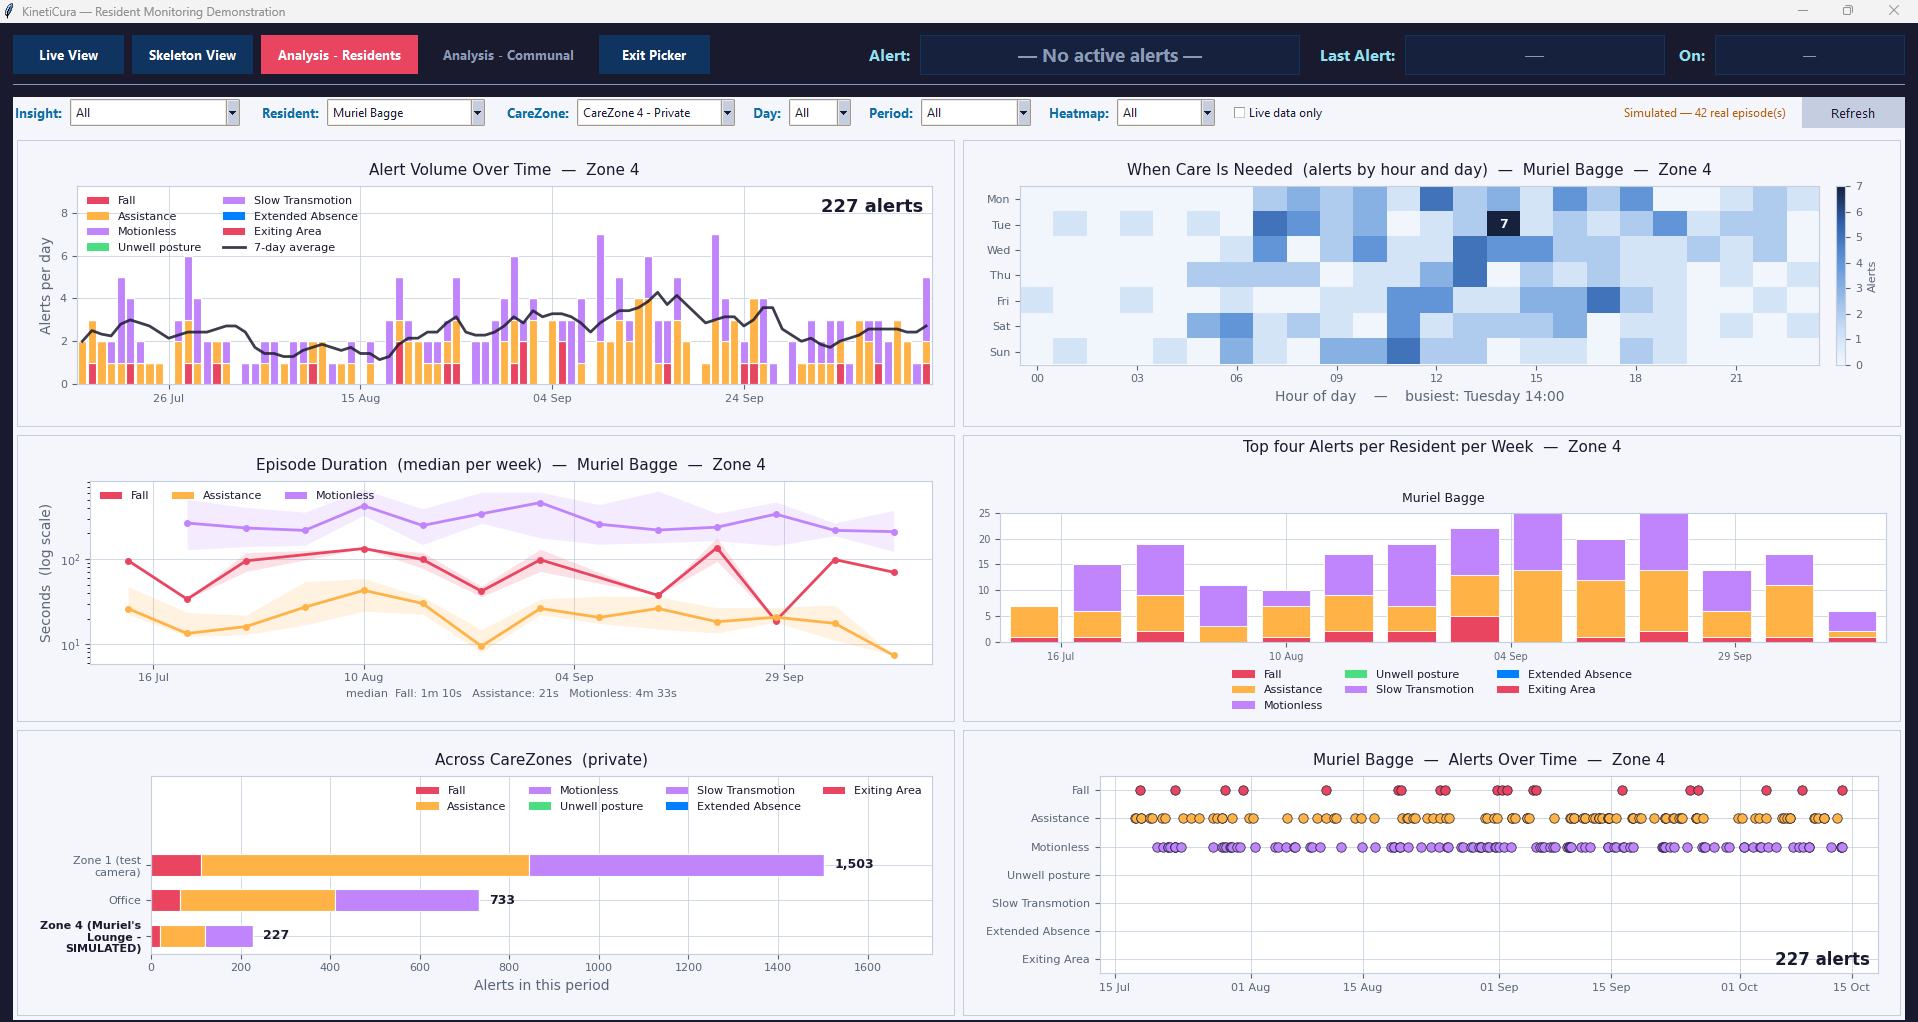This screenshot has width=1918, height=1022.
Task: Click the KinetiCura app icon in title bar
Action: 10,11
